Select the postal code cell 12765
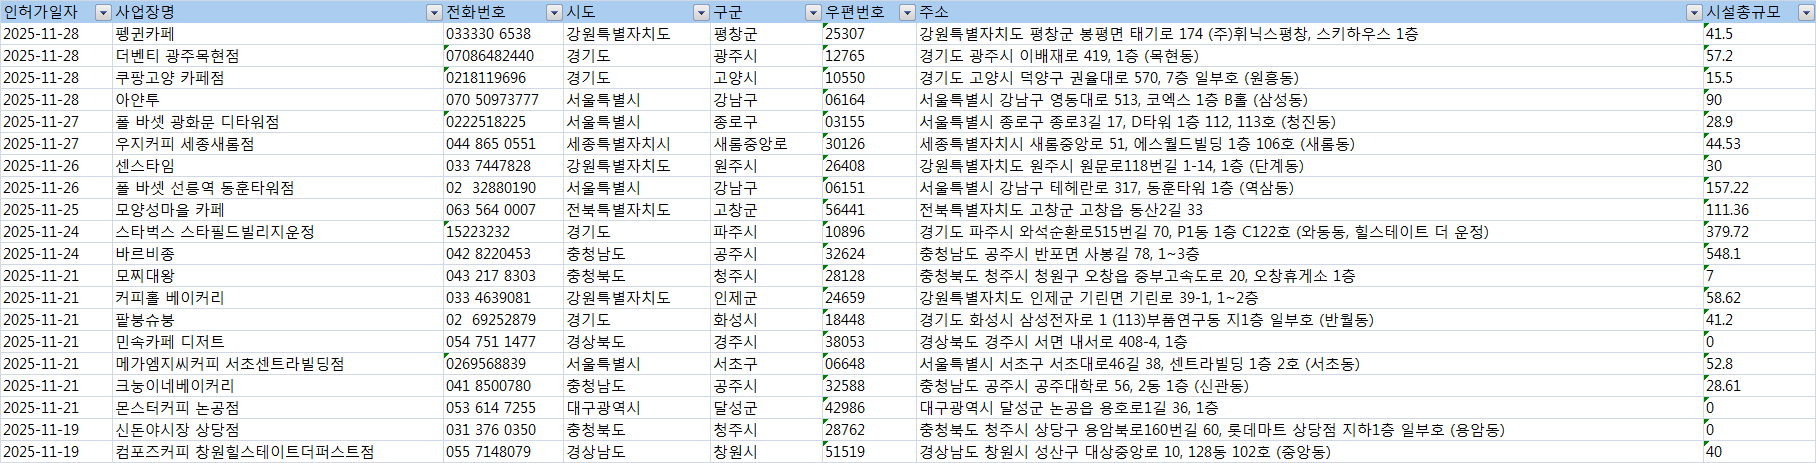The image size is (1816, 463). [x=869, y=56]
